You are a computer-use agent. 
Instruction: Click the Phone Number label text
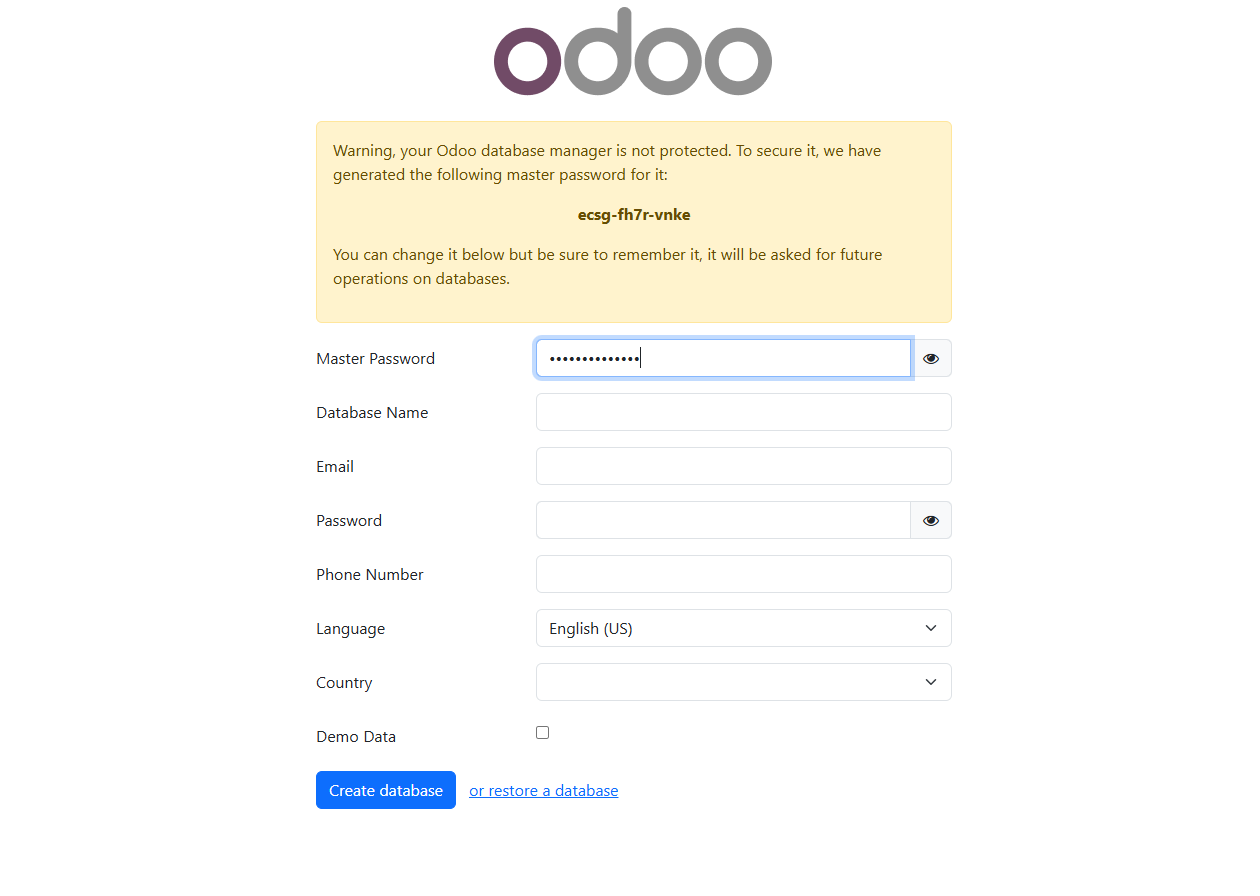[370, 574]
